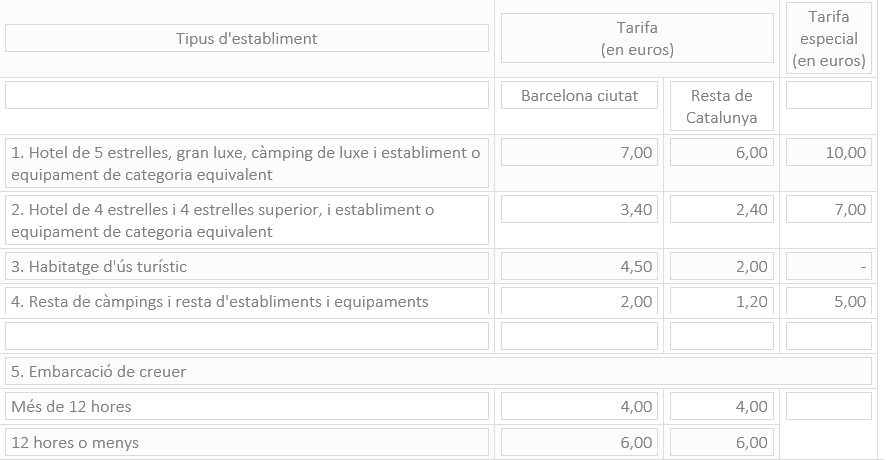The width and height of the screenshot is (886, 460).
Task: Click the 4-star hotel row label
Action: tap(247, 220)
